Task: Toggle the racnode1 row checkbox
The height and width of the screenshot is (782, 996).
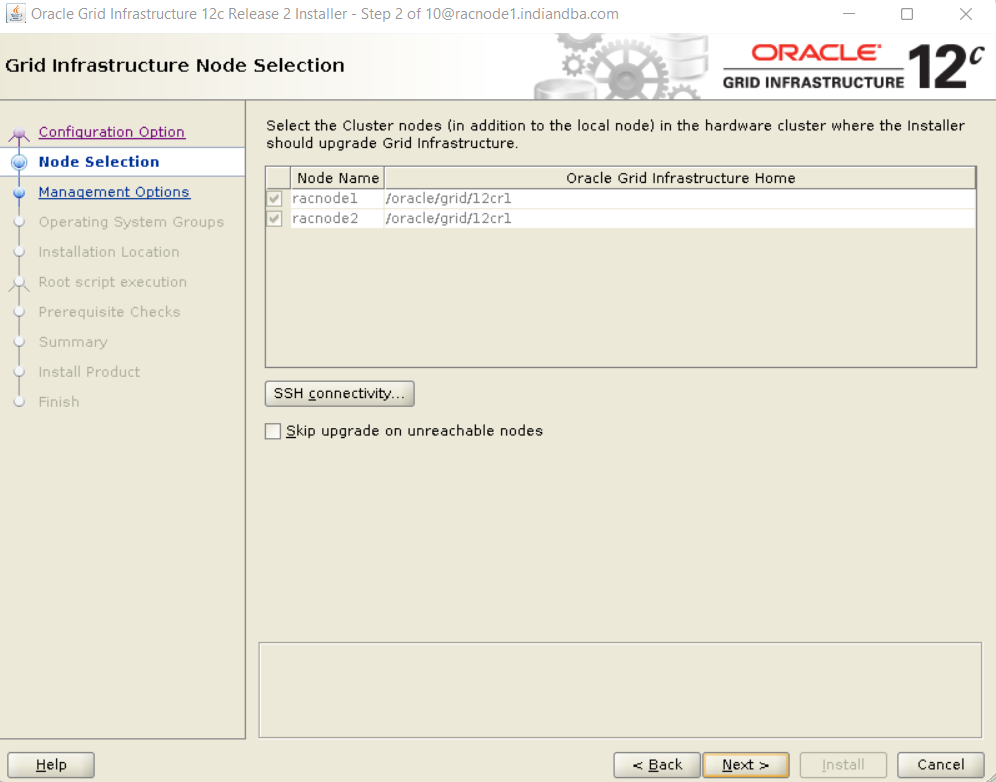Action: [274, 198]
